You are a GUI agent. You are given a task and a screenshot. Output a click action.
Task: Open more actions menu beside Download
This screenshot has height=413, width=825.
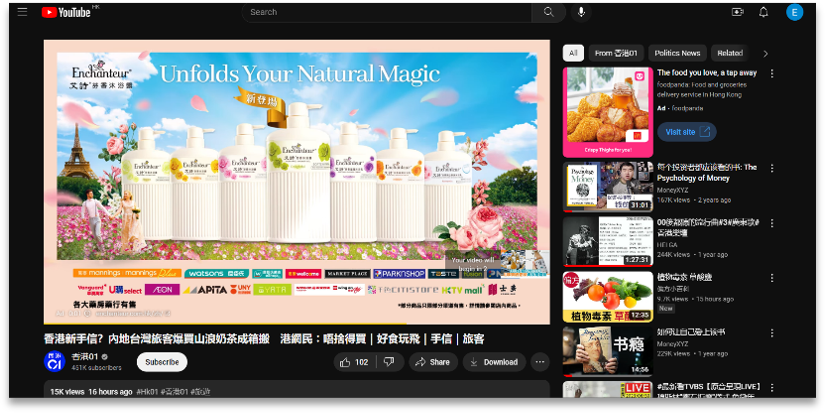click(540, 362)
